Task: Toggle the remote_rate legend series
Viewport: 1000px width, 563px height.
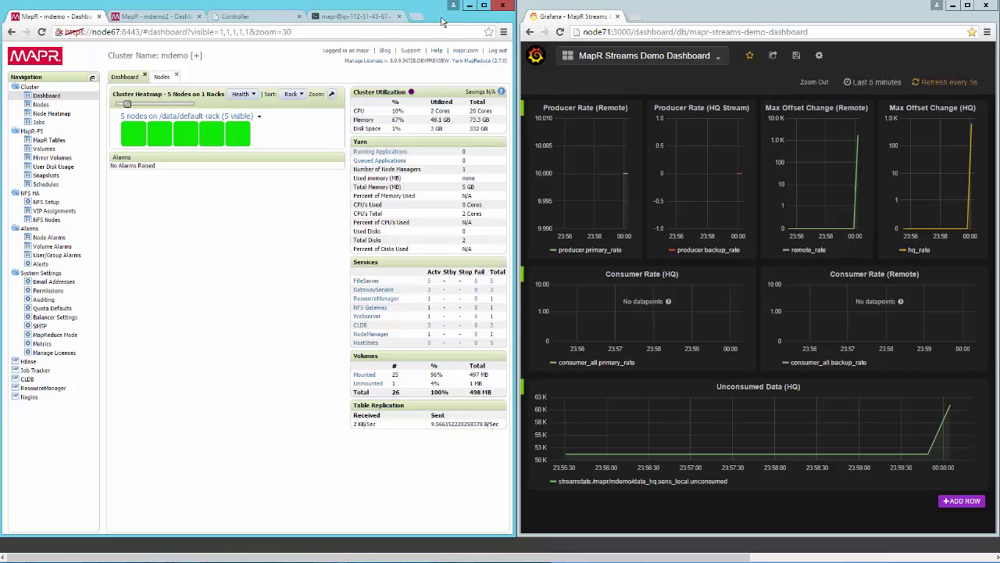Action: pyautogui.click(x=808, y=250)
